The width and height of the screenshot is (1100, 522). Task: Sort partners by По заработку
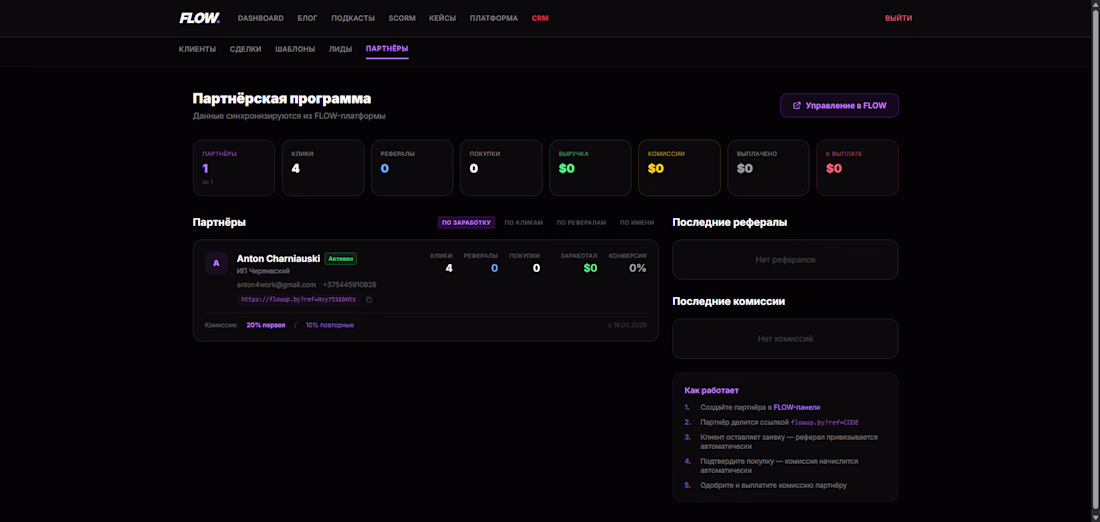(467, 222)
